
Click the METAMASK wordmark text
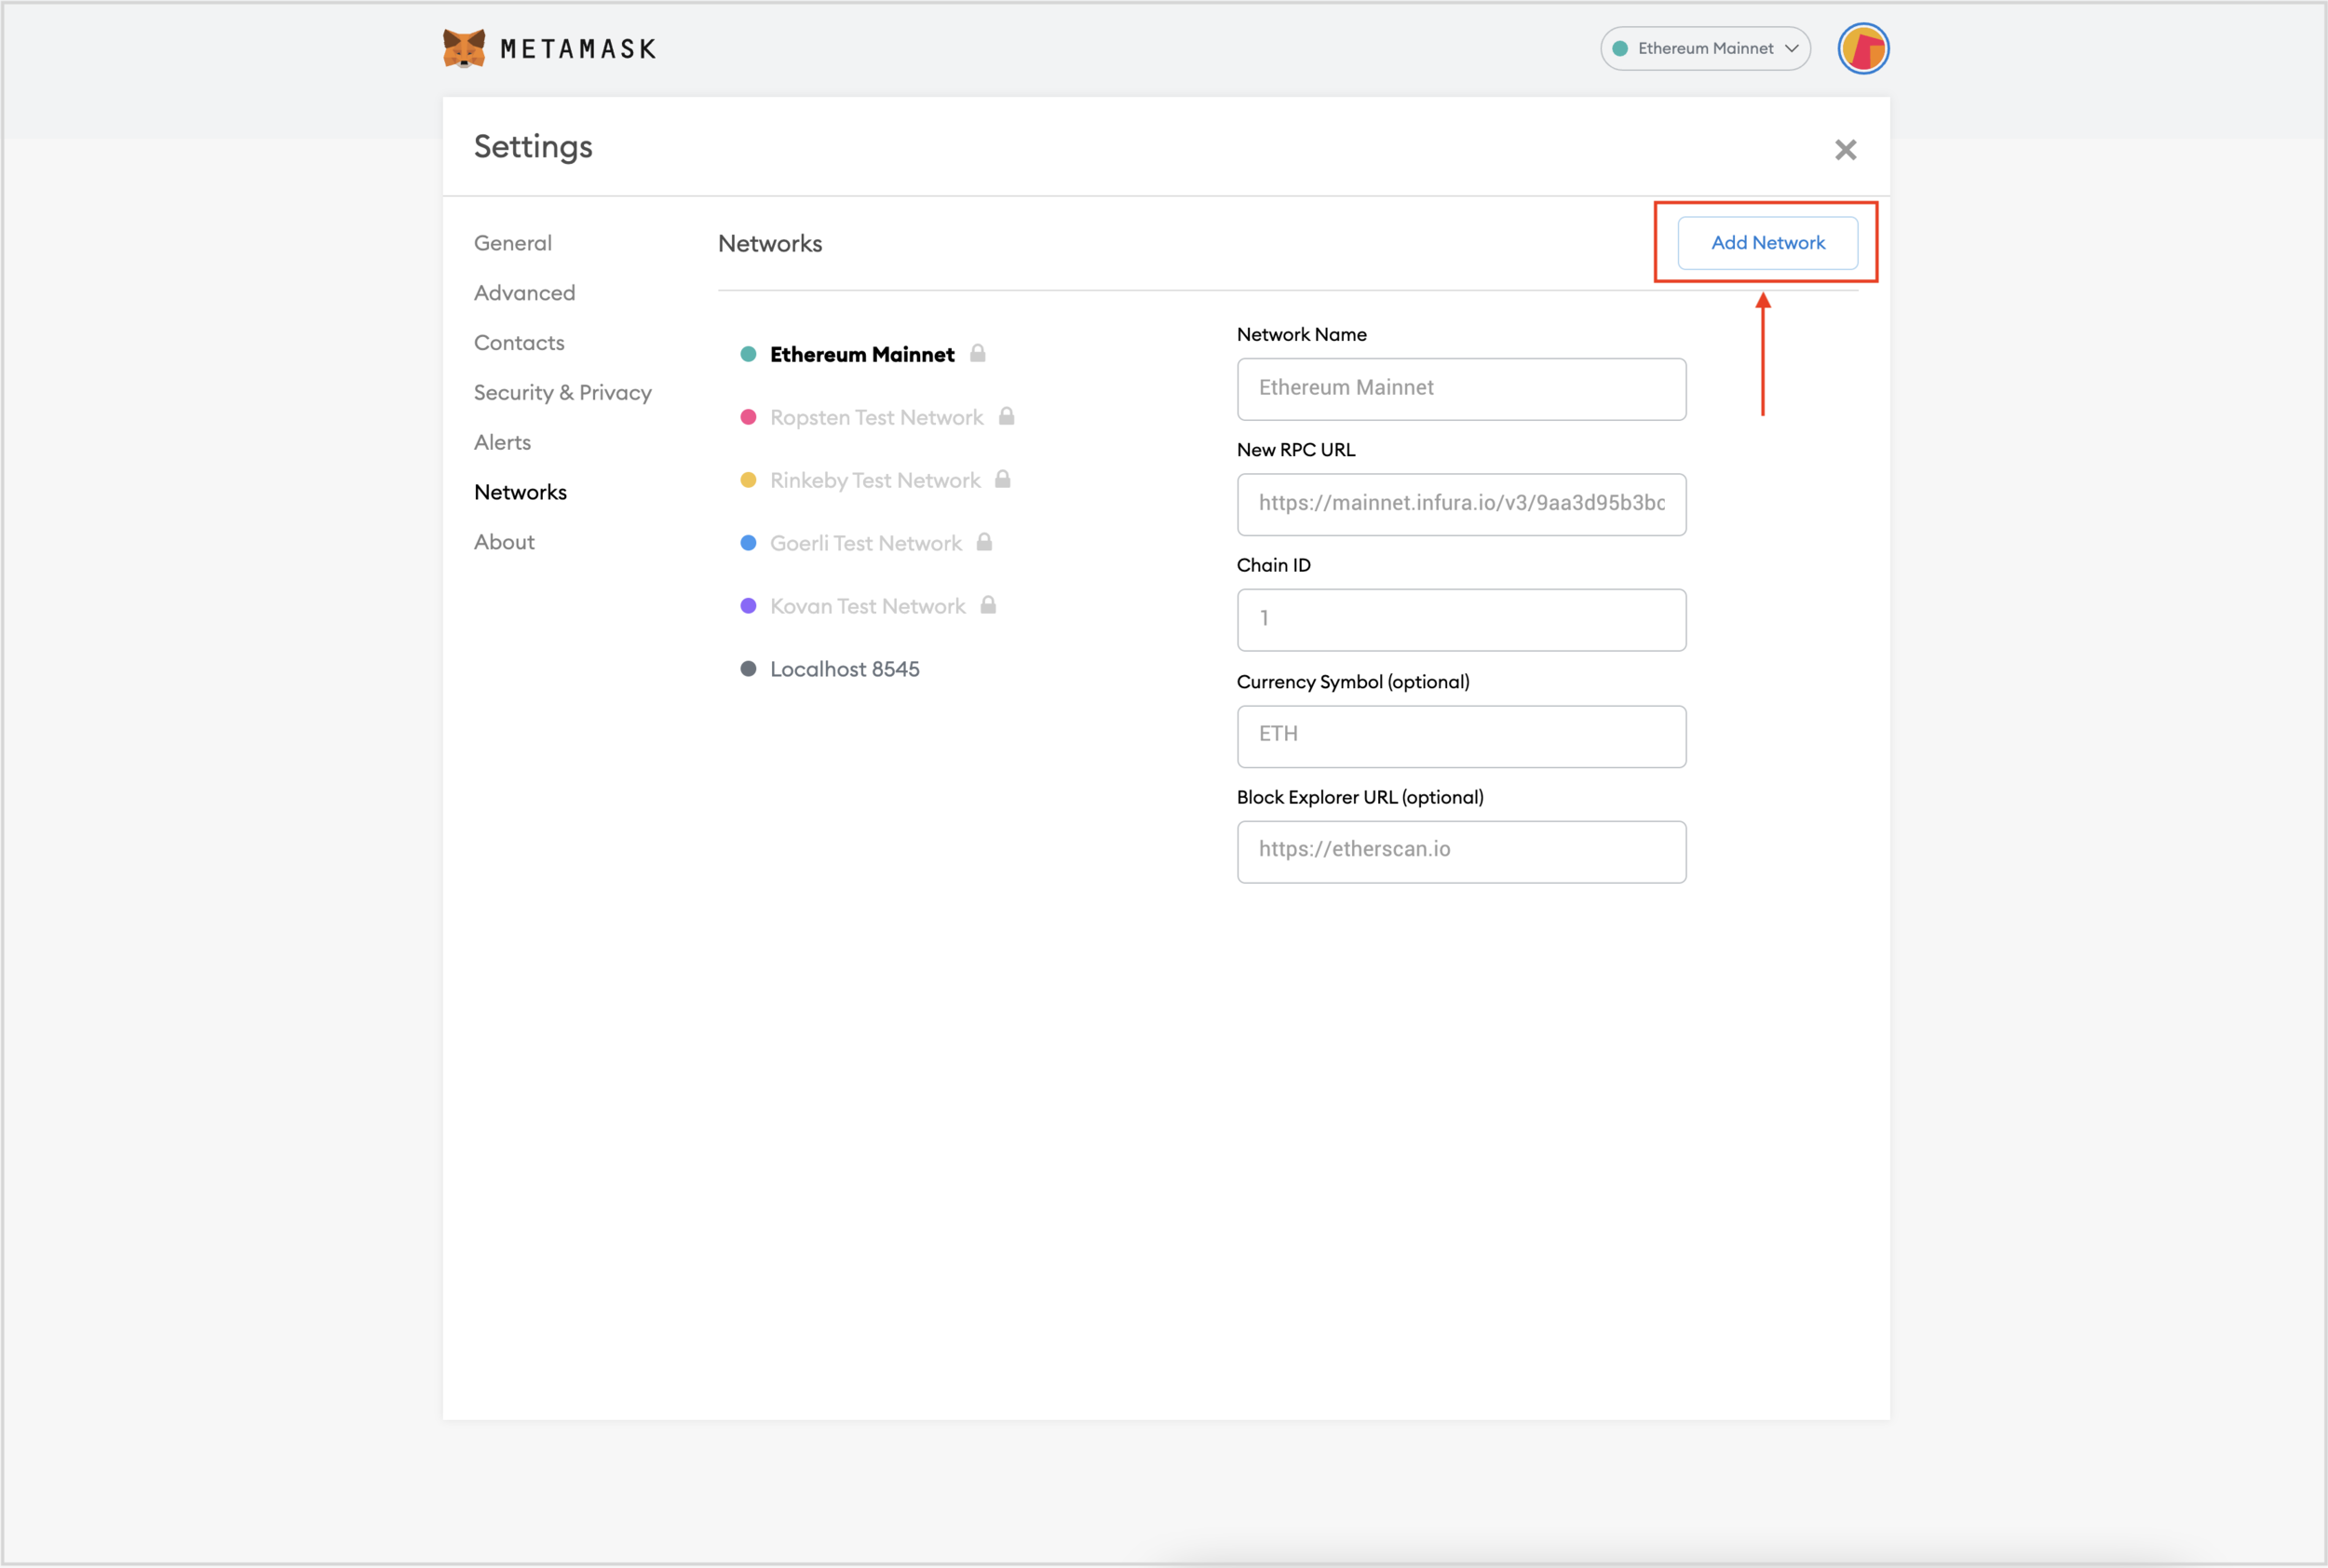click(x=578, y=49)
